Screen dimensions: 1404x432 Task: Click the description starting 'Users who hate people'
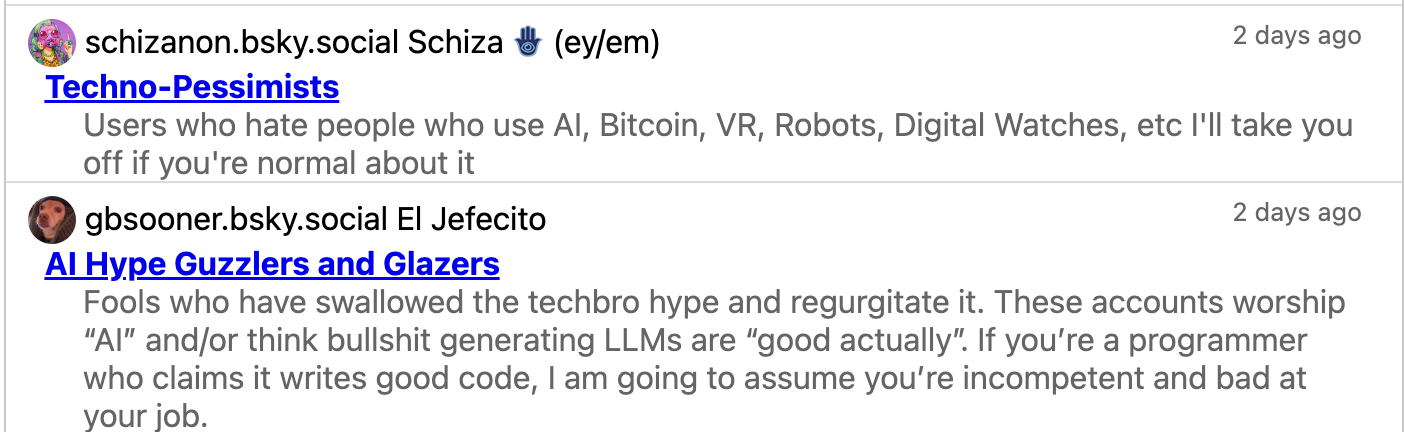(717, 127)
